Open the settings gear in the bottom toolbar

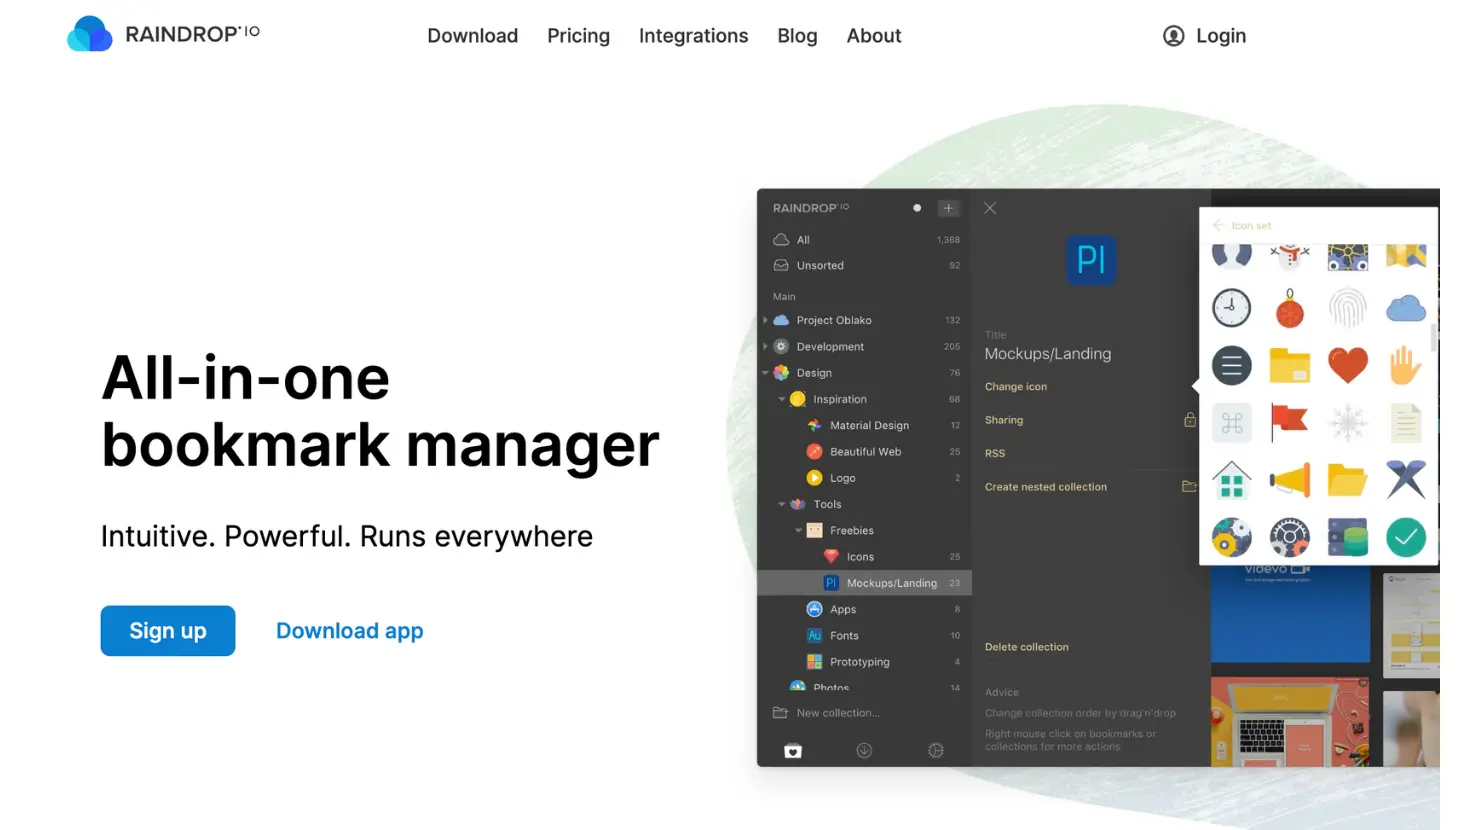(935, 750)
